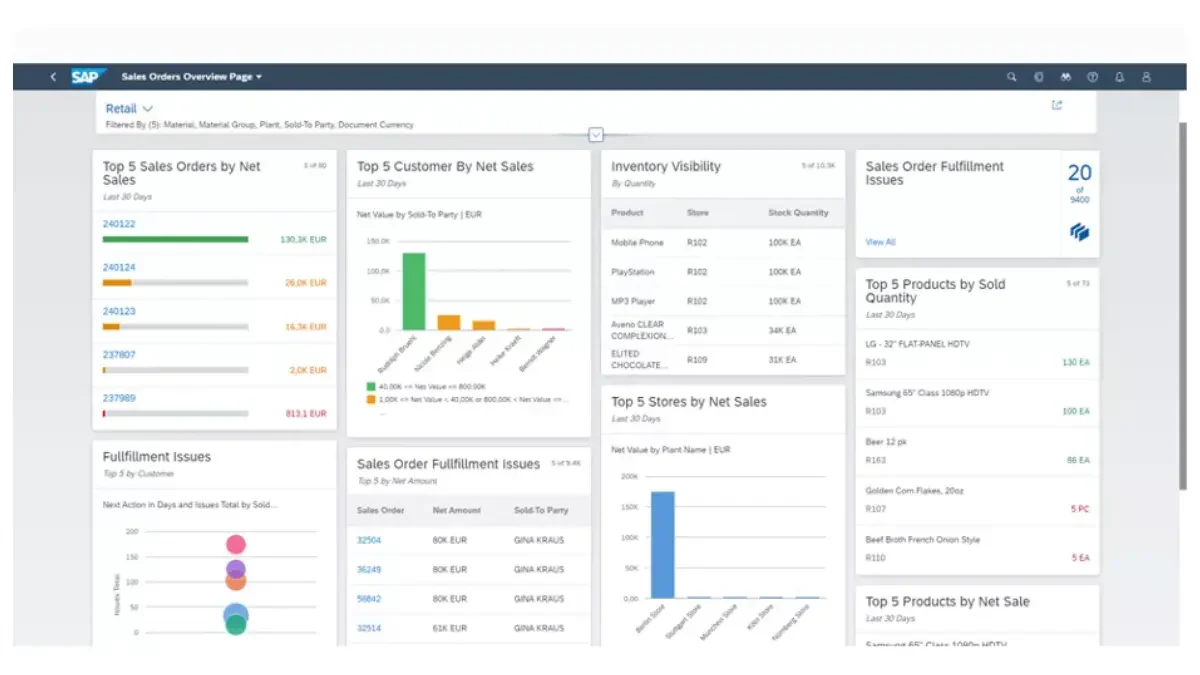Screen dimensions: 1200x675
Task: Click the blue stacked-cubes icon on fulfillment card
Action: pos(1079,232)
